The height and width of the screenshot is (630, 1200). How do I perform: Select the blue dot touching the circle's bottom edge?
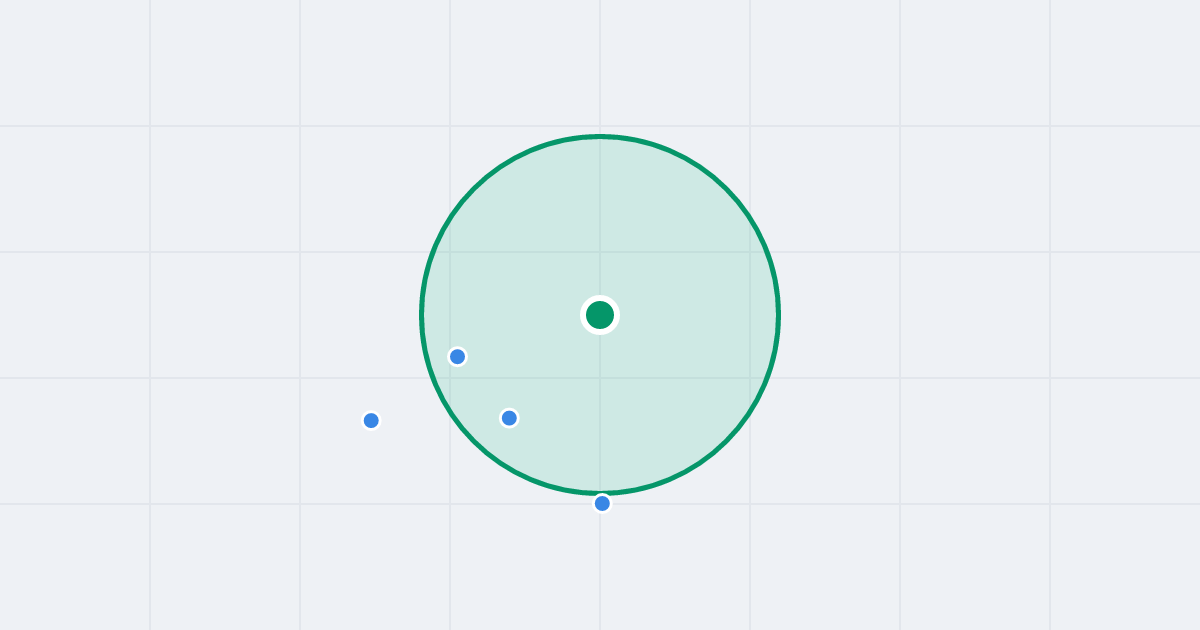(602, 503)
